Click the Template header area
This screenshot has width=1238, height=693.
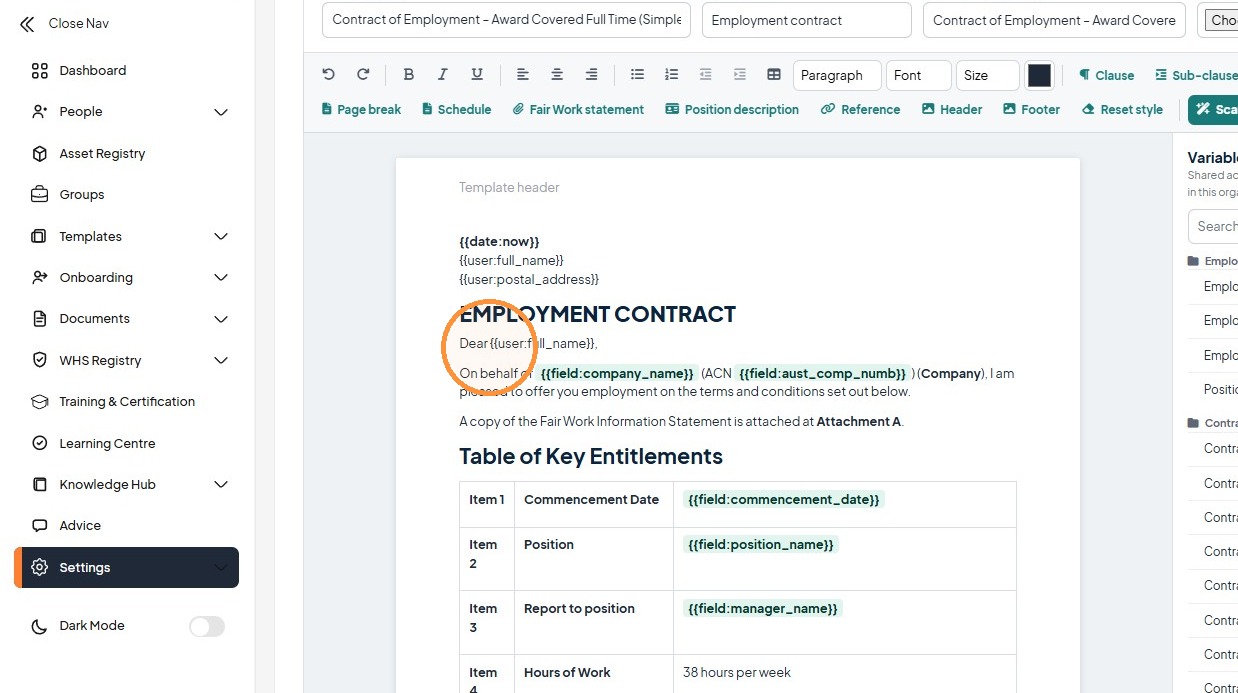[509, 188]
